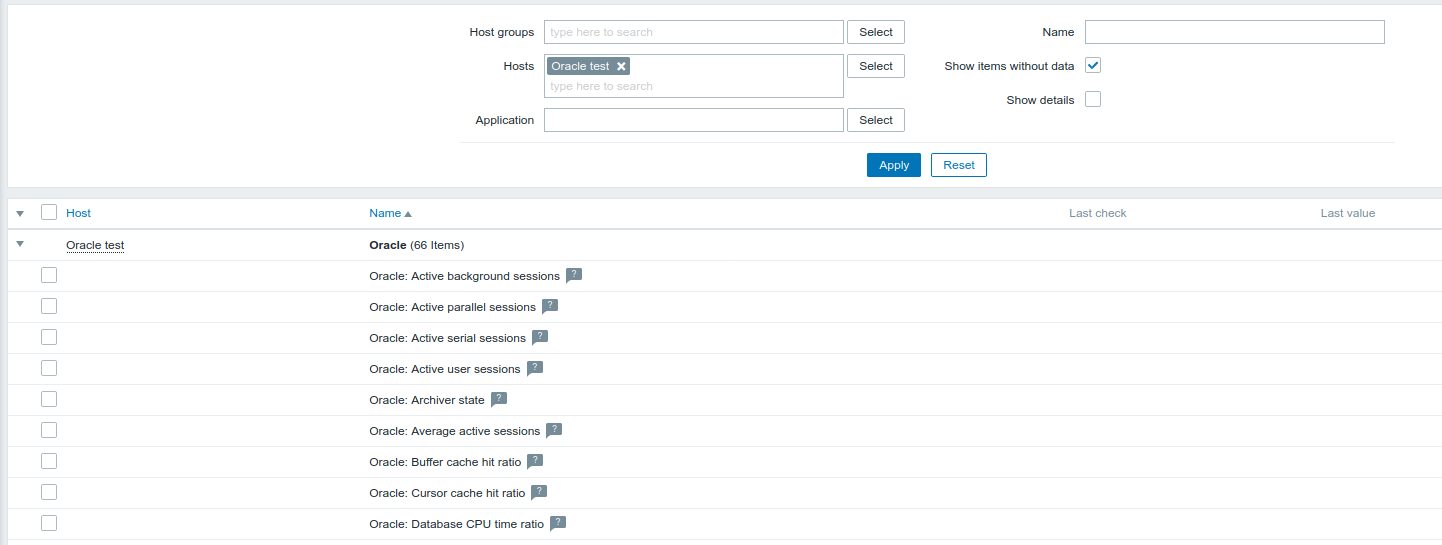Click Select button next to Application field
The width and height of the screenshot is (1442, 545).
click(x=875, y=120)
